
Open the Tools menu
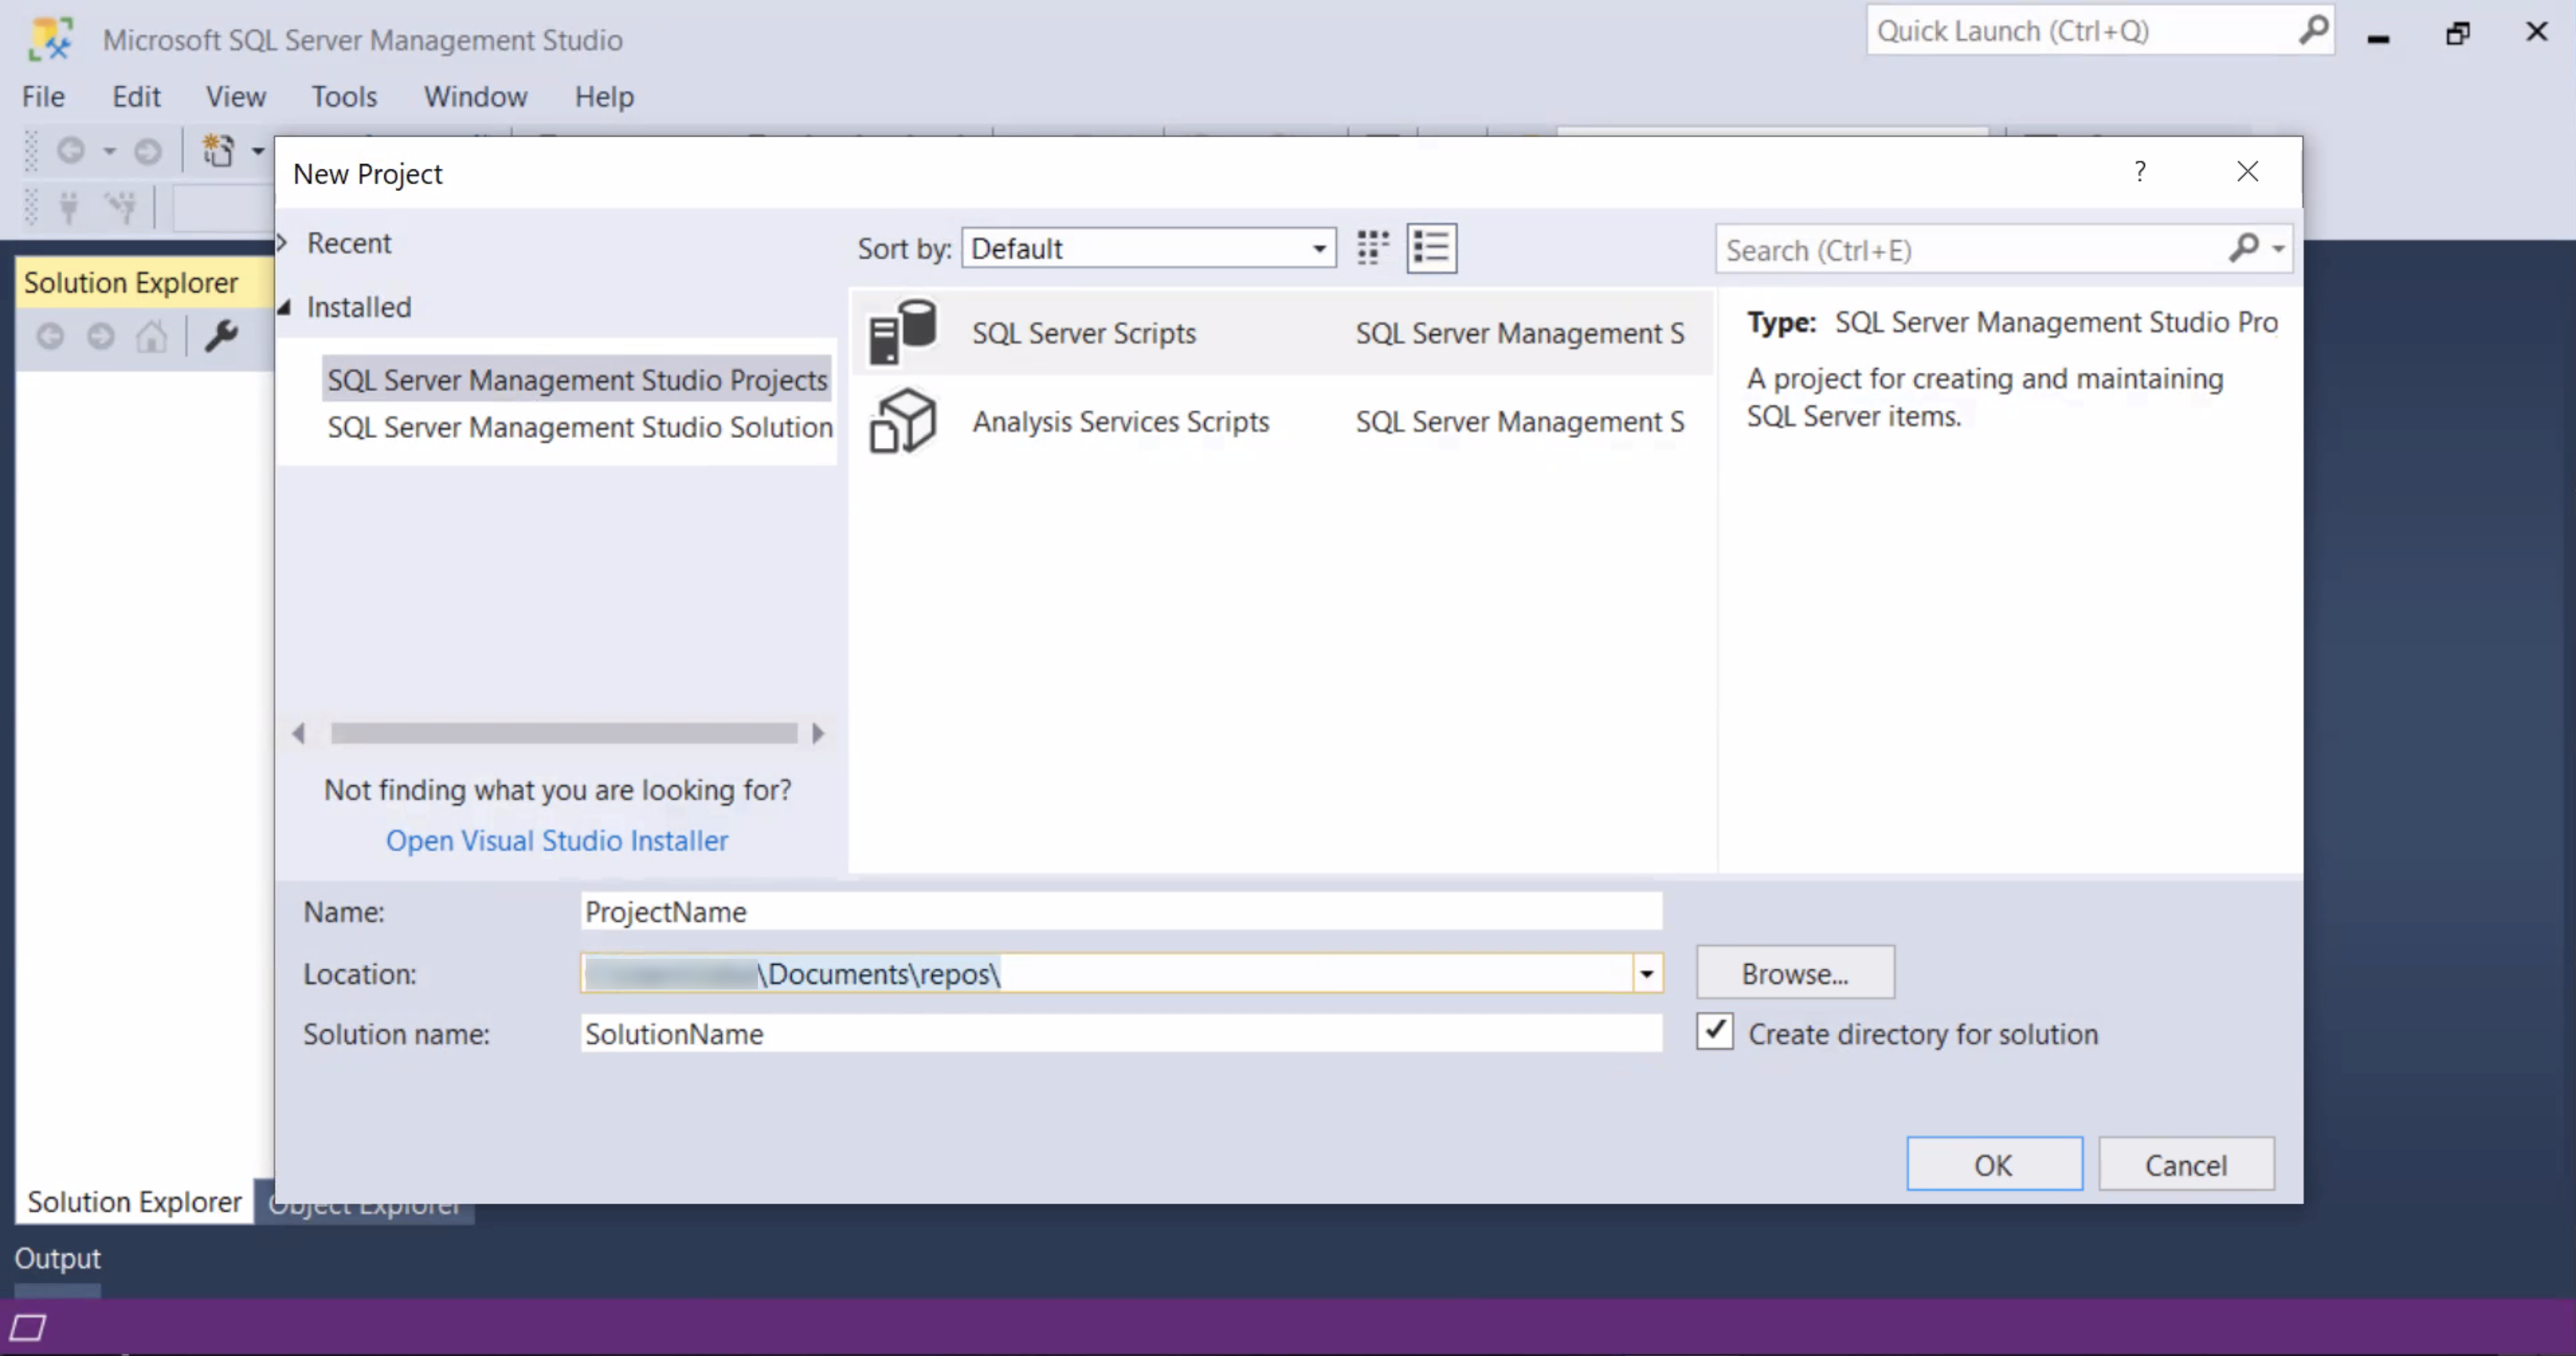[x=344, y=97]
